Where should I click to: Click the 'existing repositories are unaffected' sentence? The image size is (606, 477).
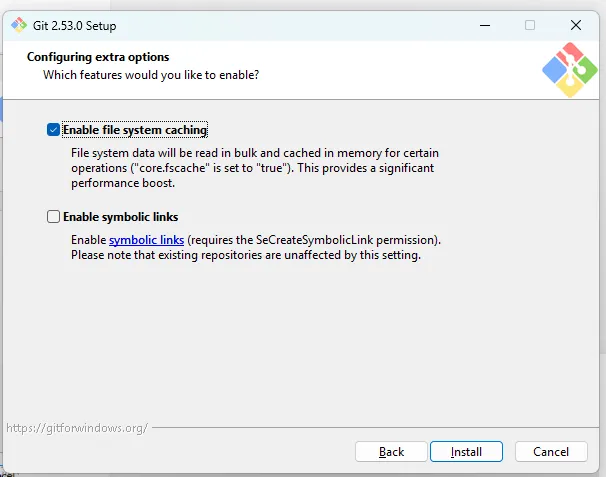point(245,255)
